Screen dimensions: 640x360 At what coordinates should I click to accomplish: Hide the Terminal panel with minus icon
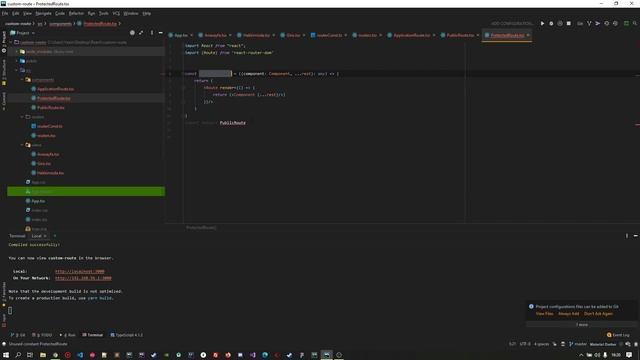coord(636,236)
